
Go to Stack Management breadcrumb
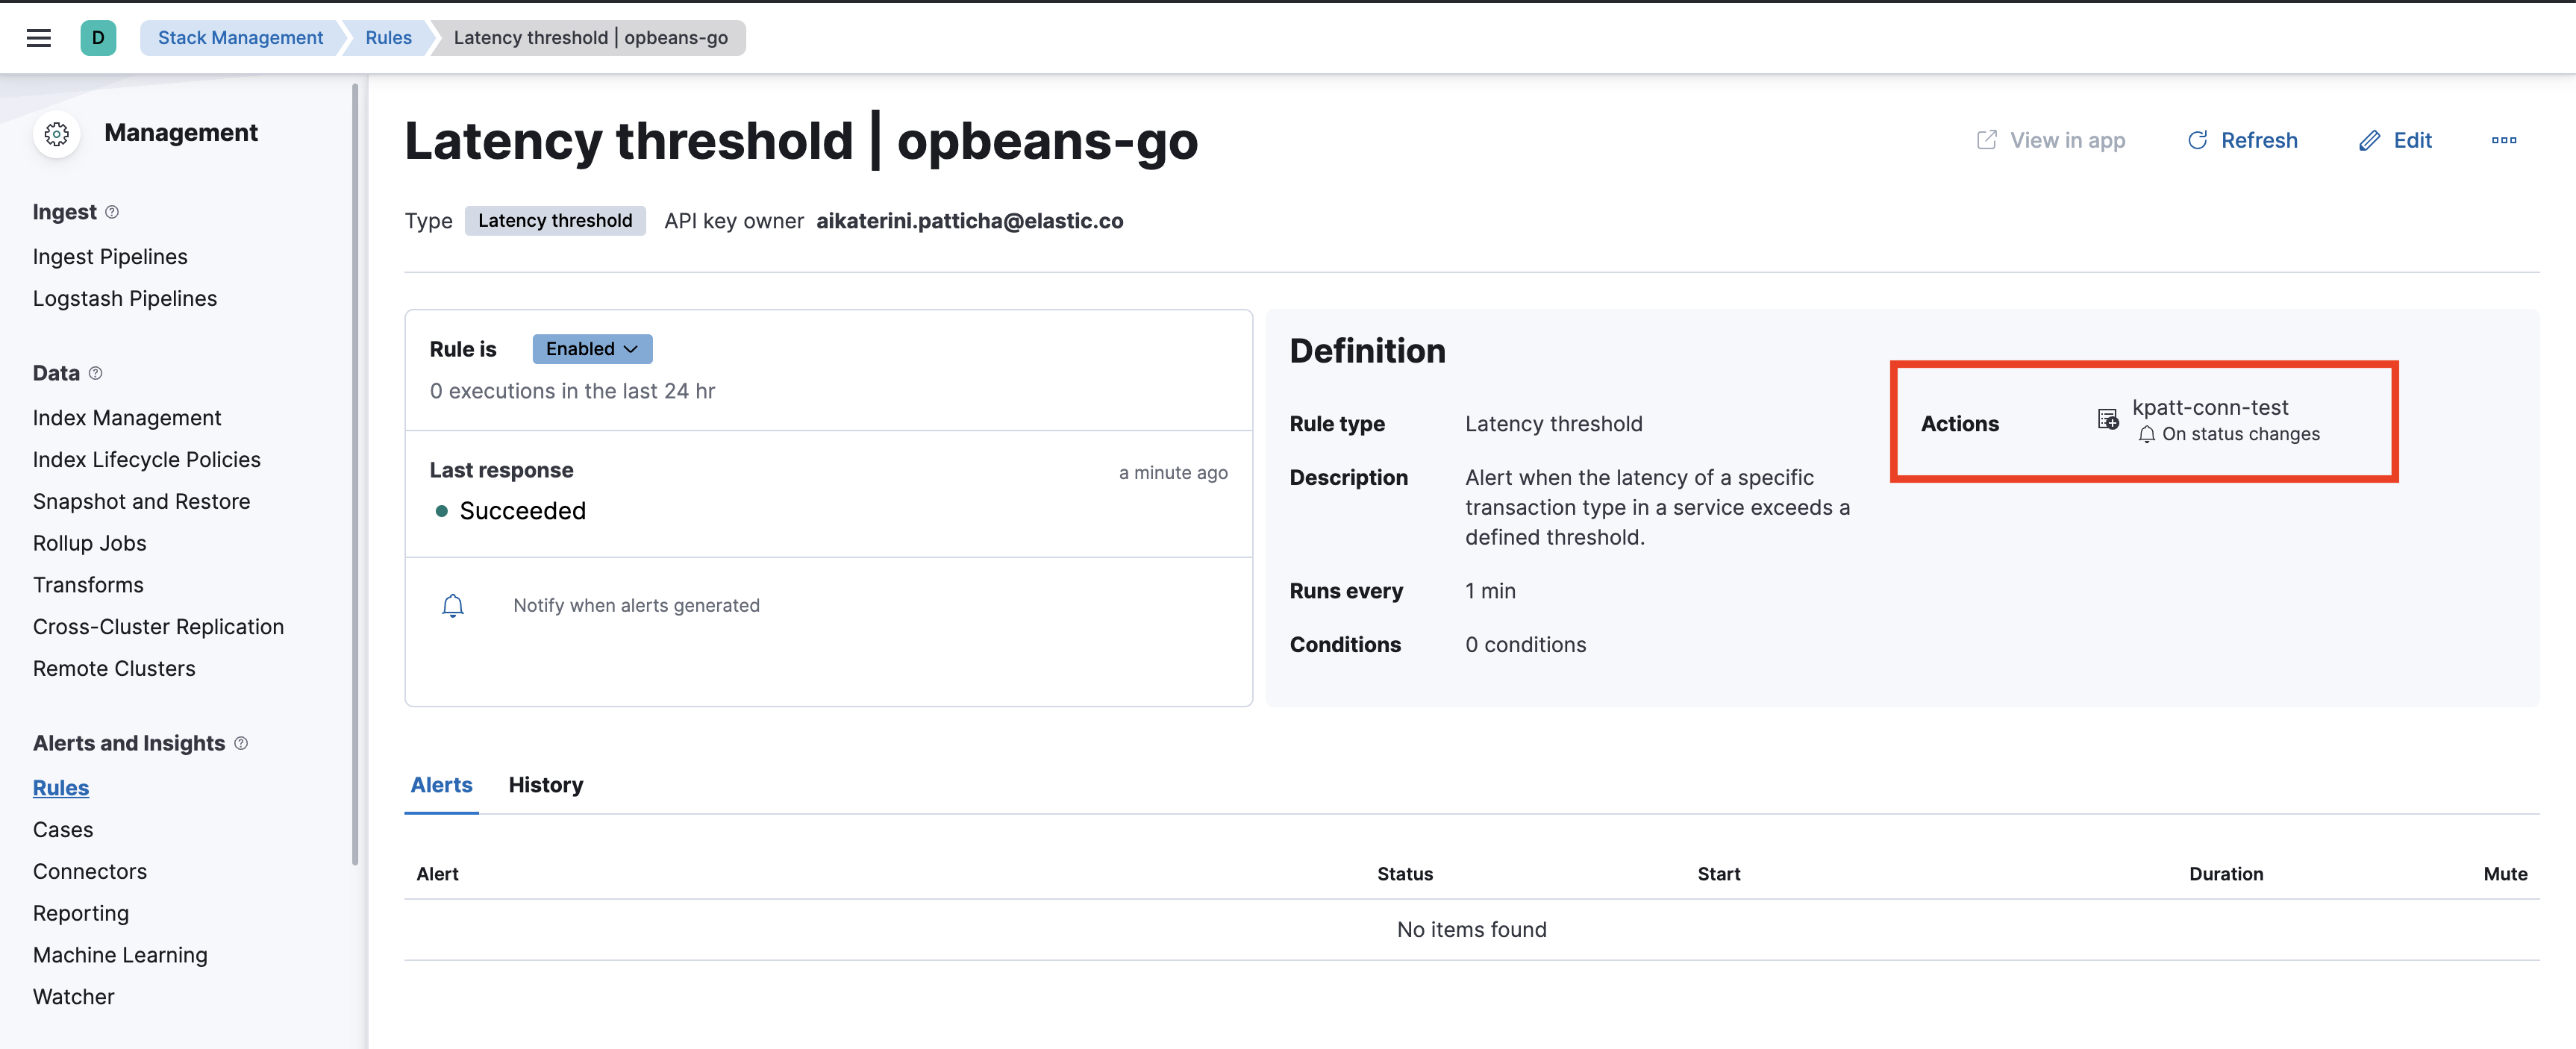240,38
